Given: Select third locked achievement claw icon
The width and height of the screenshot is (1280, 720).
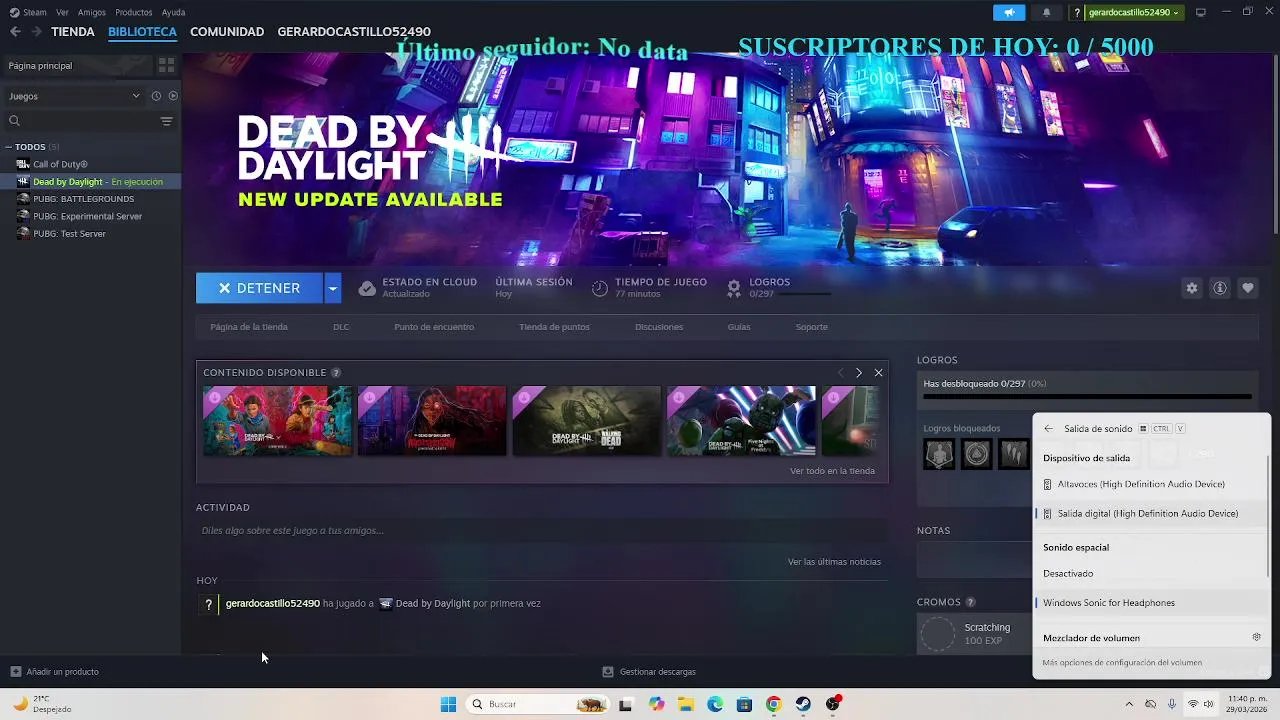Looking at the screenshot, I should click(x=1013, y=454).
